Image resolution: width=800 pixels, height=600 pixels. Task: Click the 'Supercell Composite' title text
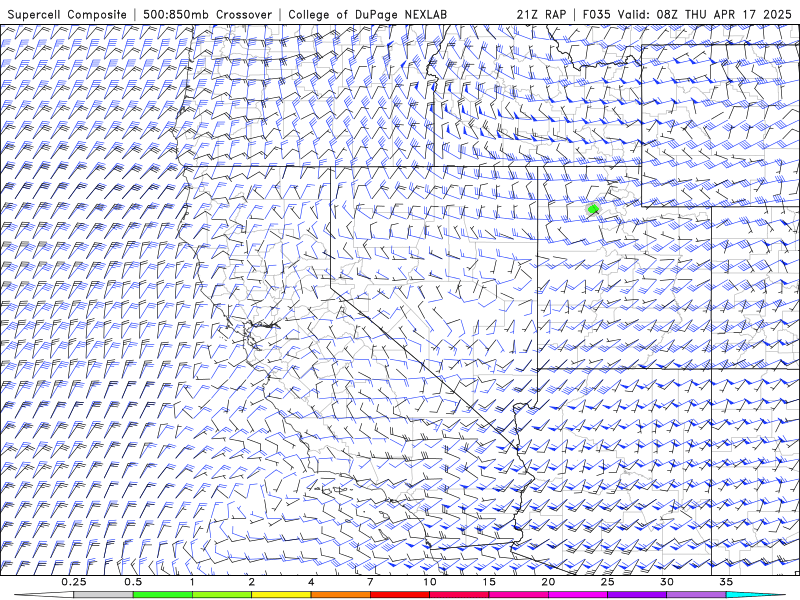(x=67, y=14)
